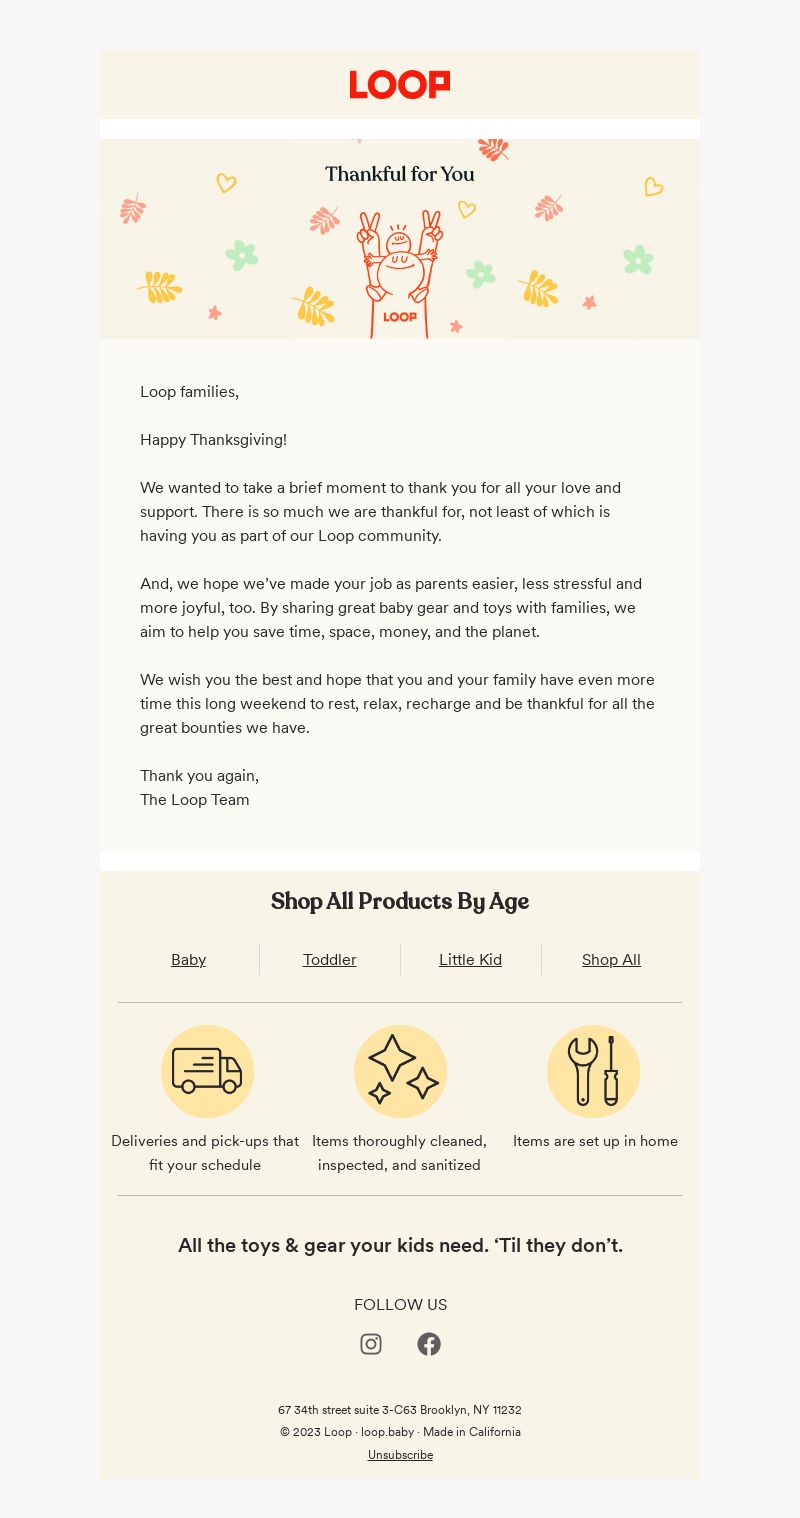Click the Brooklyn street address text
This screenshot has width=800, height=1518.
(400, 1410)
